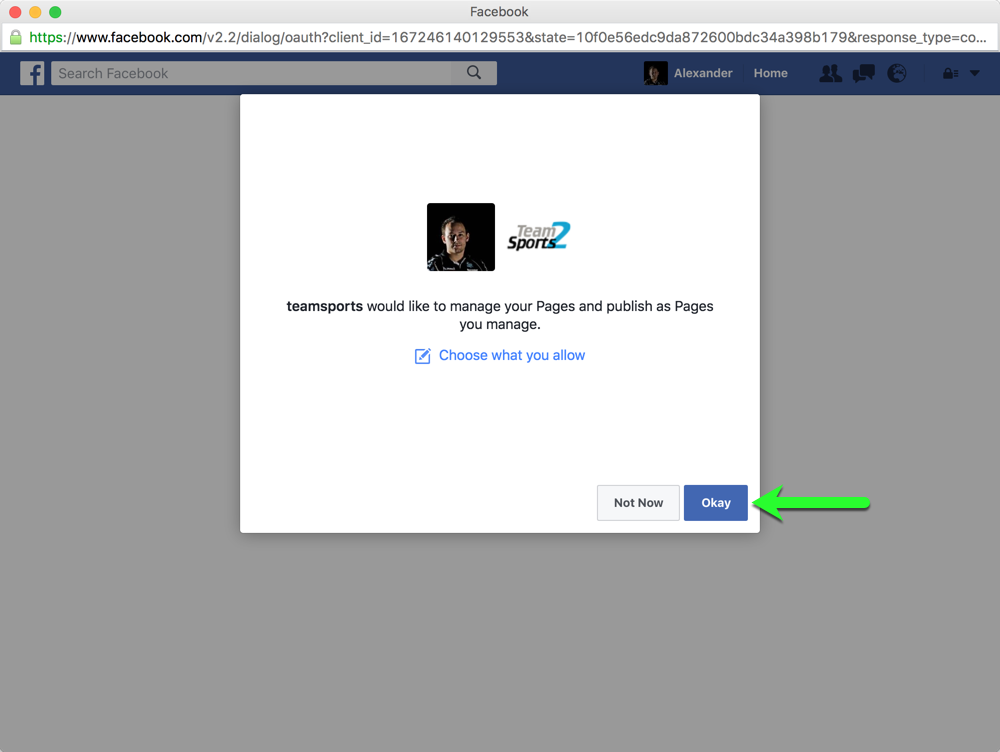The image size is (1000, 752).
Task: Open the privacy shortcuts lock icon
Action: tap(950, 73)
